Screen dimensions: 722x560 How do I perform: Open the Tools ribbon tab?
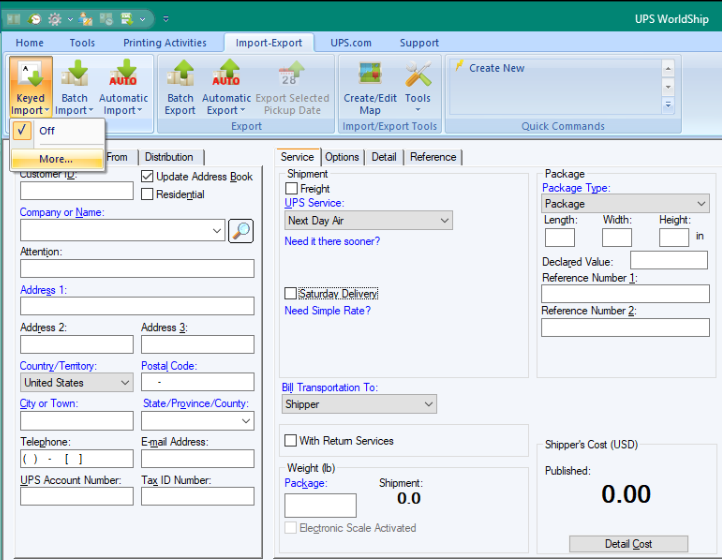pos(82,43)
